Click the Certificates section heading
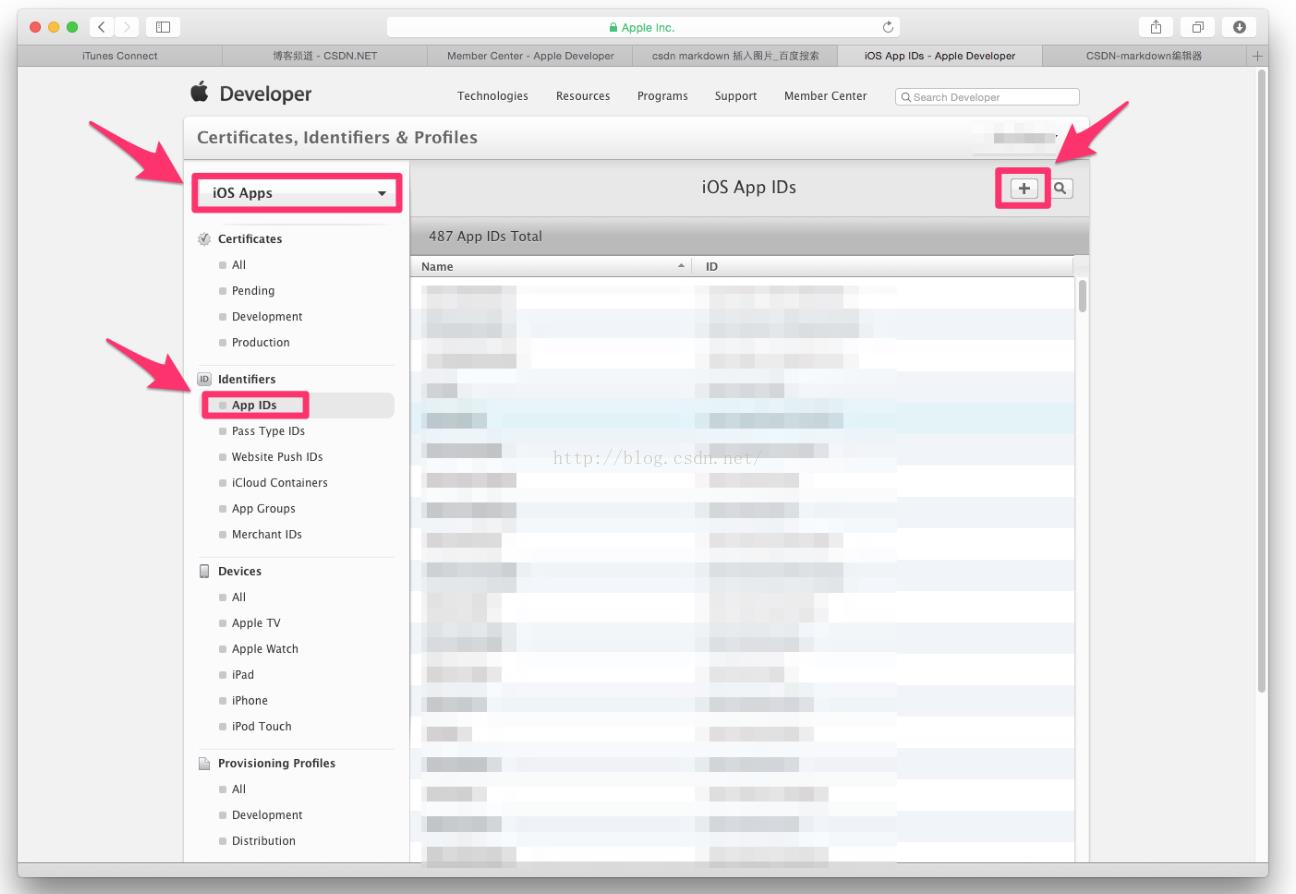 coord(250,239)
